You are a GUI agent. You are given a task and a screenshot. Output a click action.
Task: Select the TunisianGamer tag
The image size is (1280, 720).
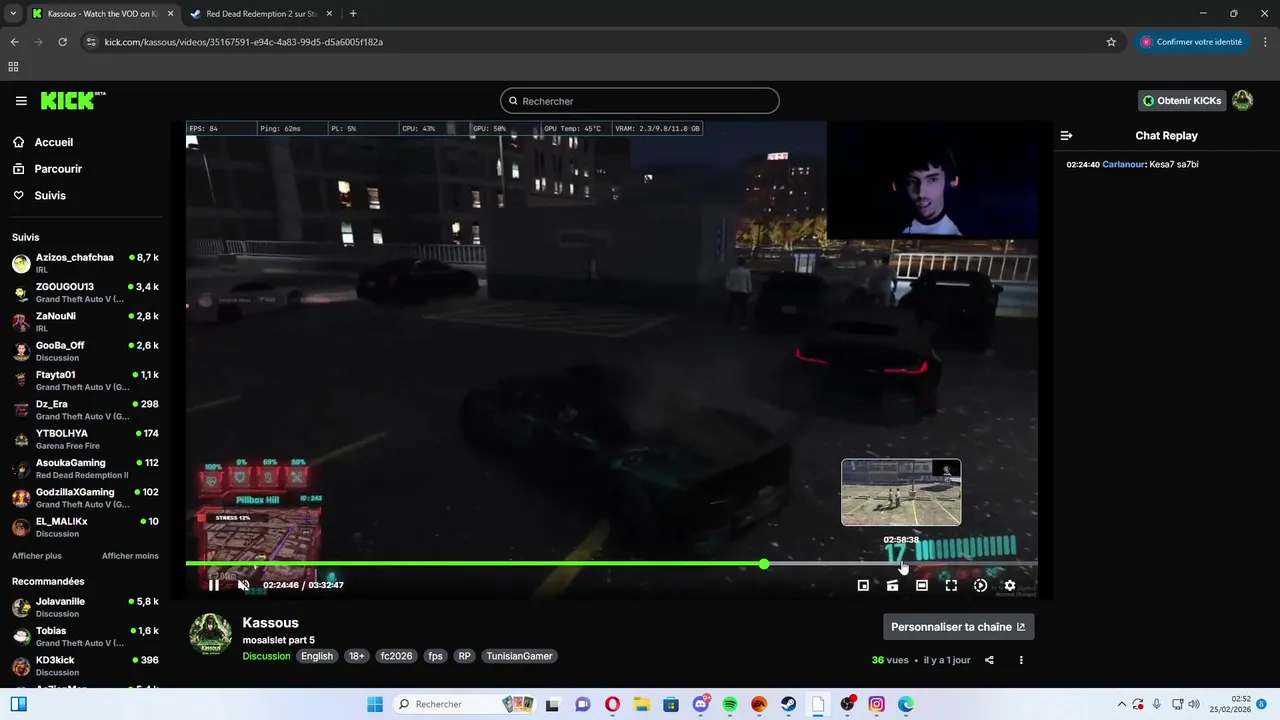(519, 656)
